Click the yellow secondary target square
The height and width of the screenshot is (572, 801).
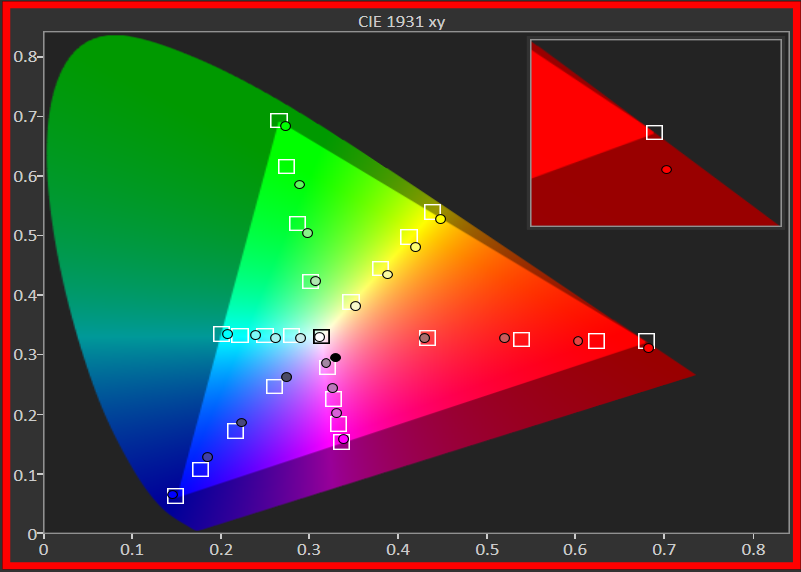click(433, 211)
